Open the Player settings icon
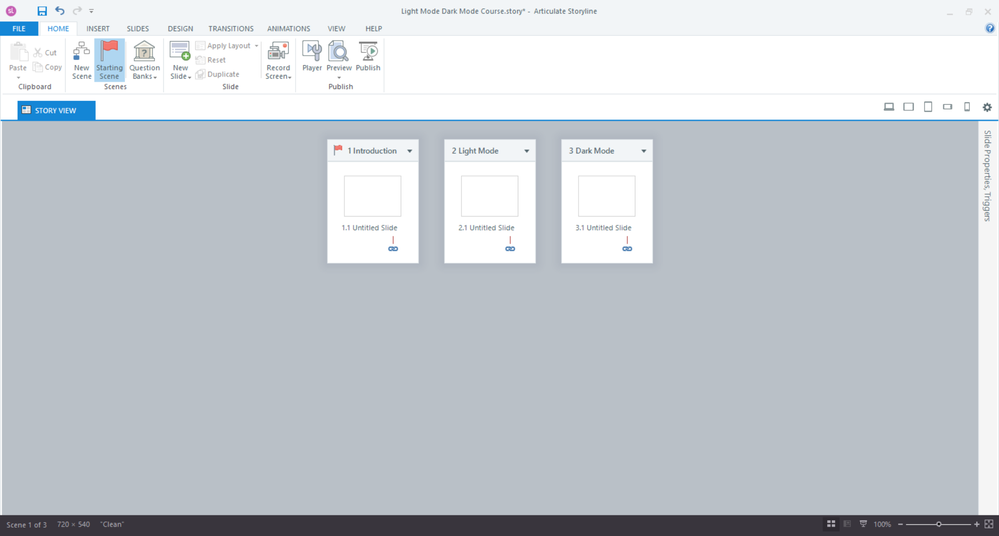The image size is (999, 536). point(312,52)
